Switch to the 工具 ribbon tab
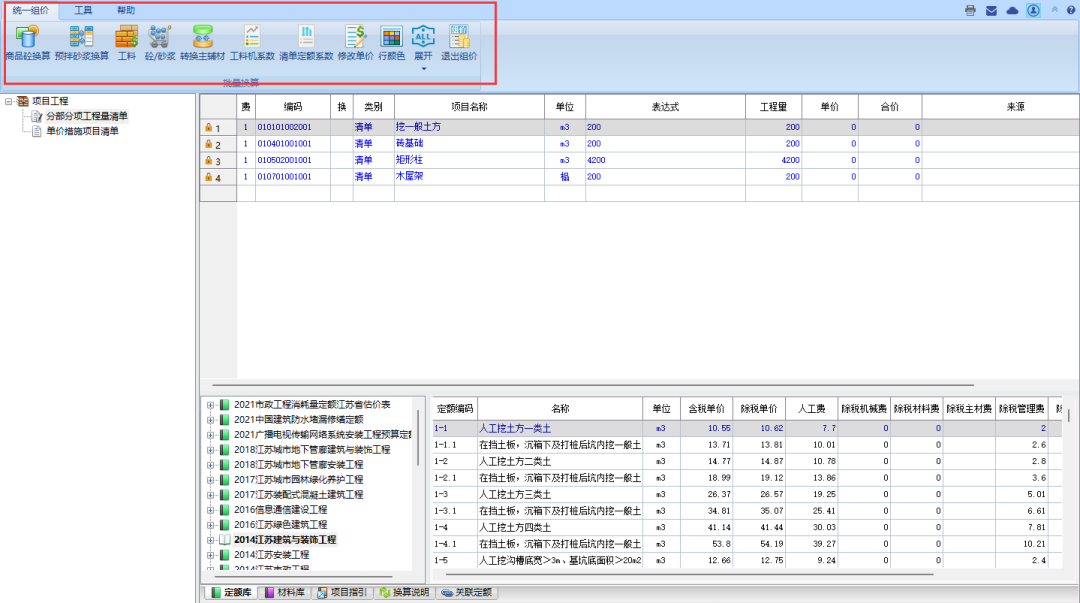 click(83, 10)
